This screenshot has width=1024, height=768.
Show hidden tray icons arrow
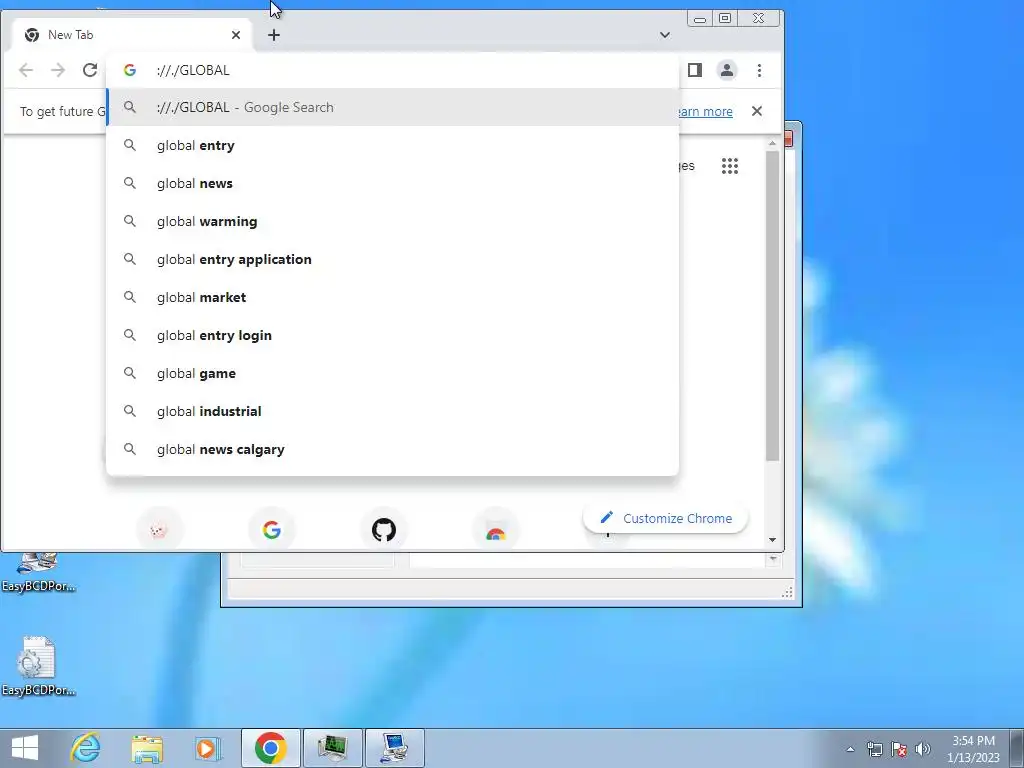(850, 749)
